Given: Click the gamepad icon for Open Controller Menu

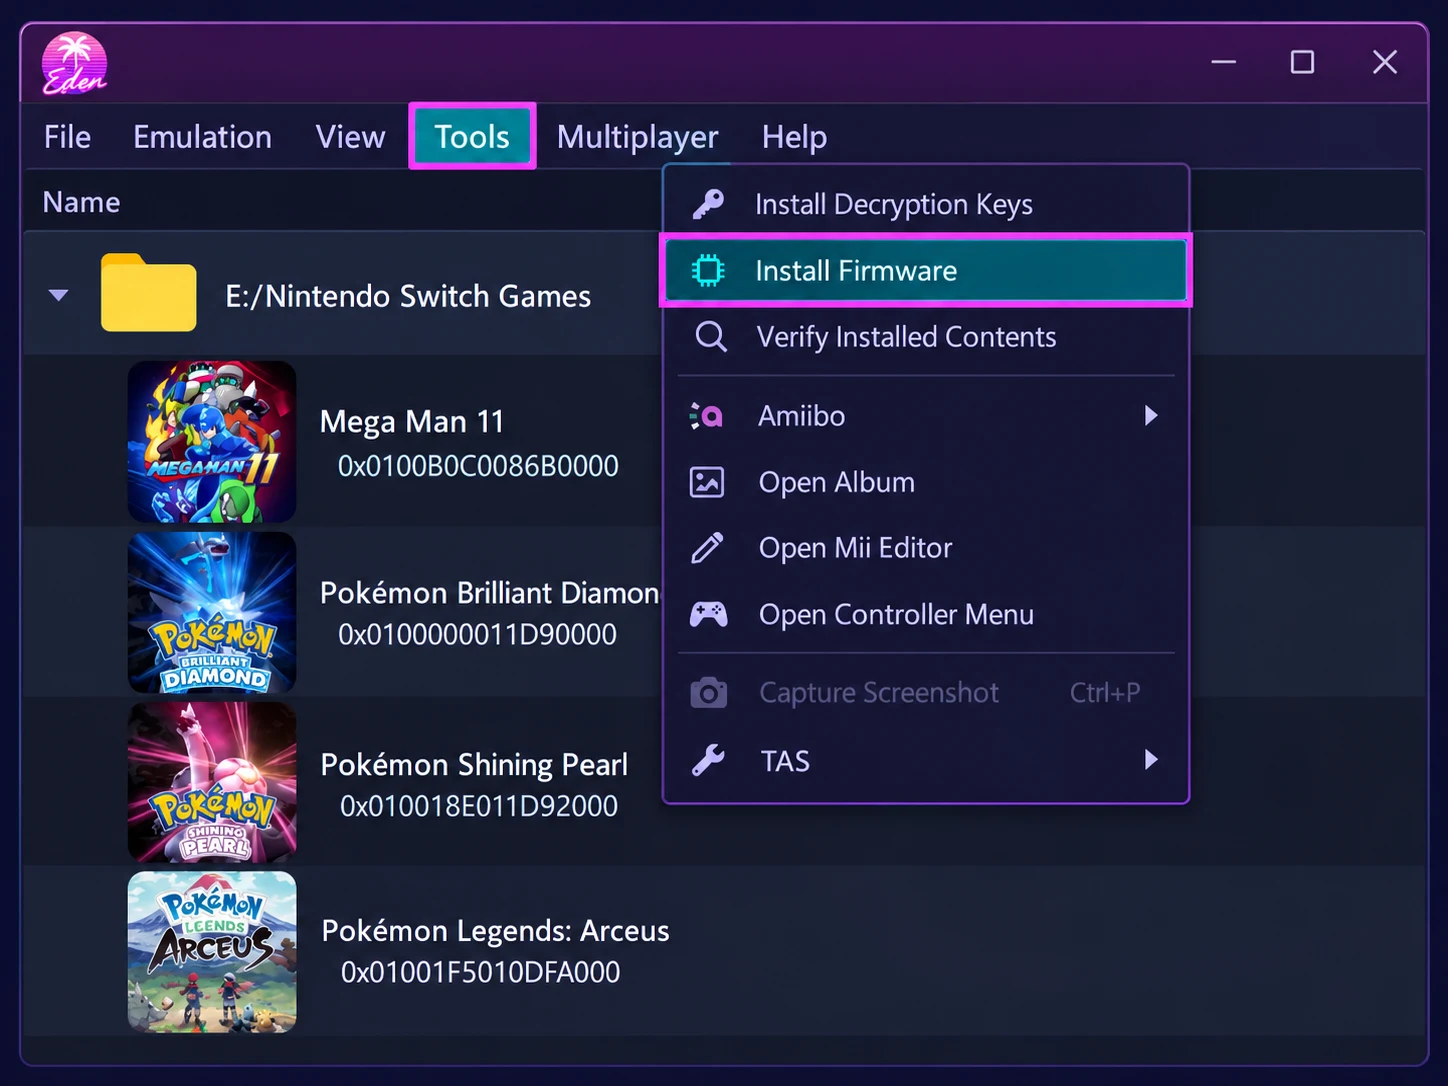Looking at the screenshot, I should (x=708, y=614).
